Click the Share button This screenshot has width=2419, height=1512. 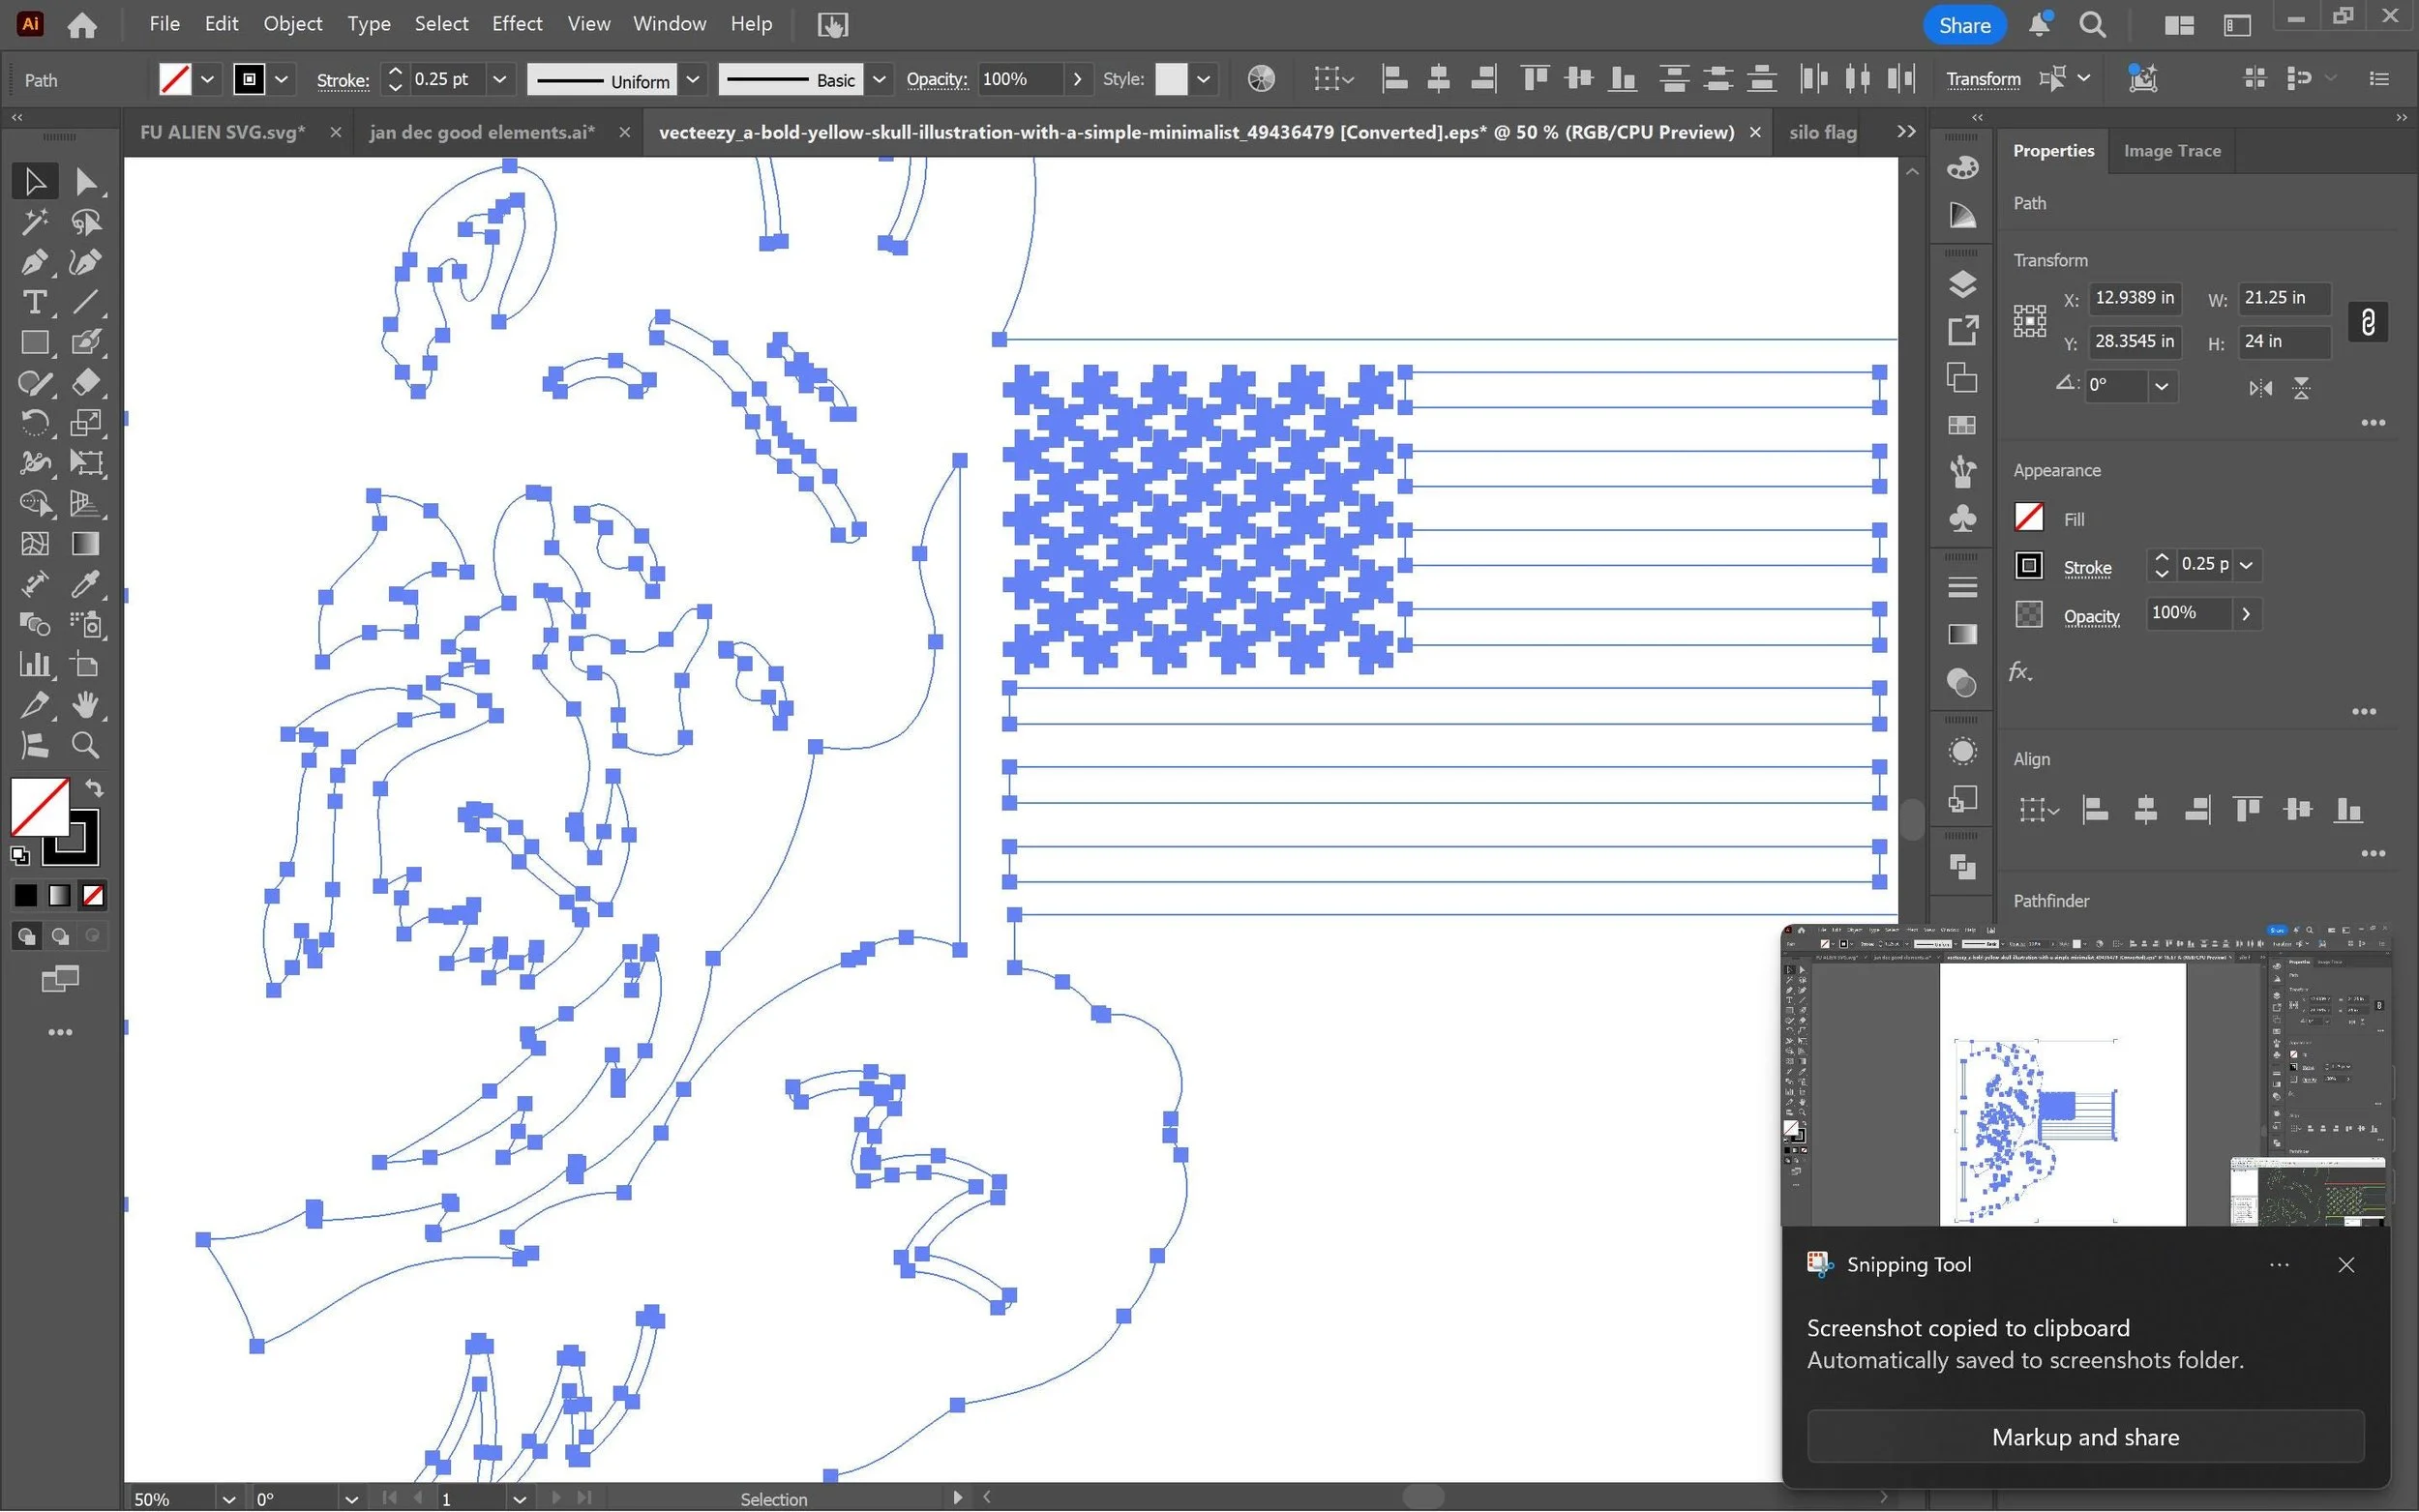[1963, 25]
